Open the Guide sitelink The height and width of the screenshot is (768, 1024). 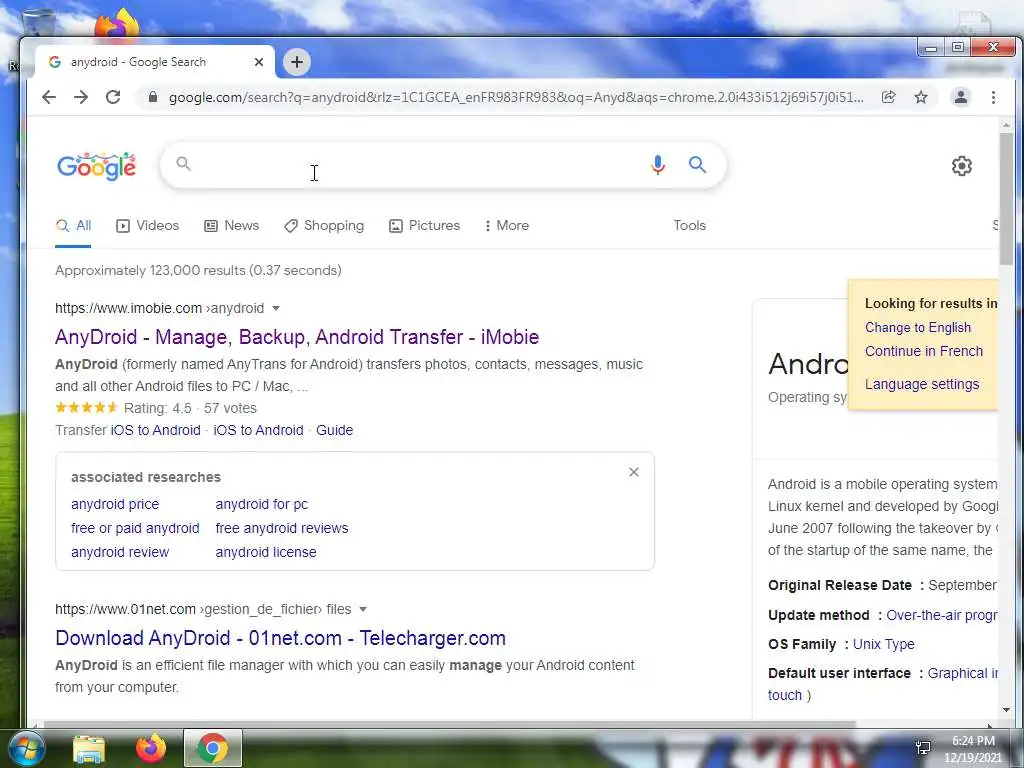[334, 430]
